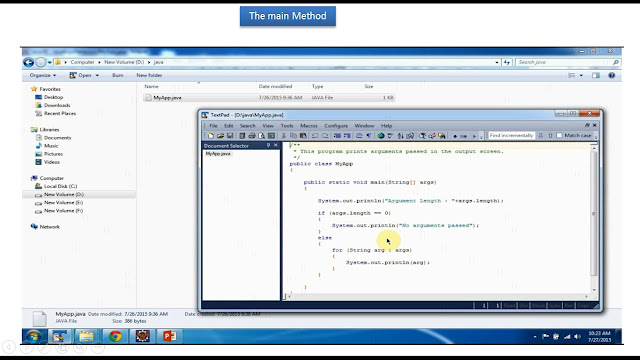This screenshot has width=640, height=360.
Task: Toggle auto-hide pin on Document Selector
Action: click(268, 145)
